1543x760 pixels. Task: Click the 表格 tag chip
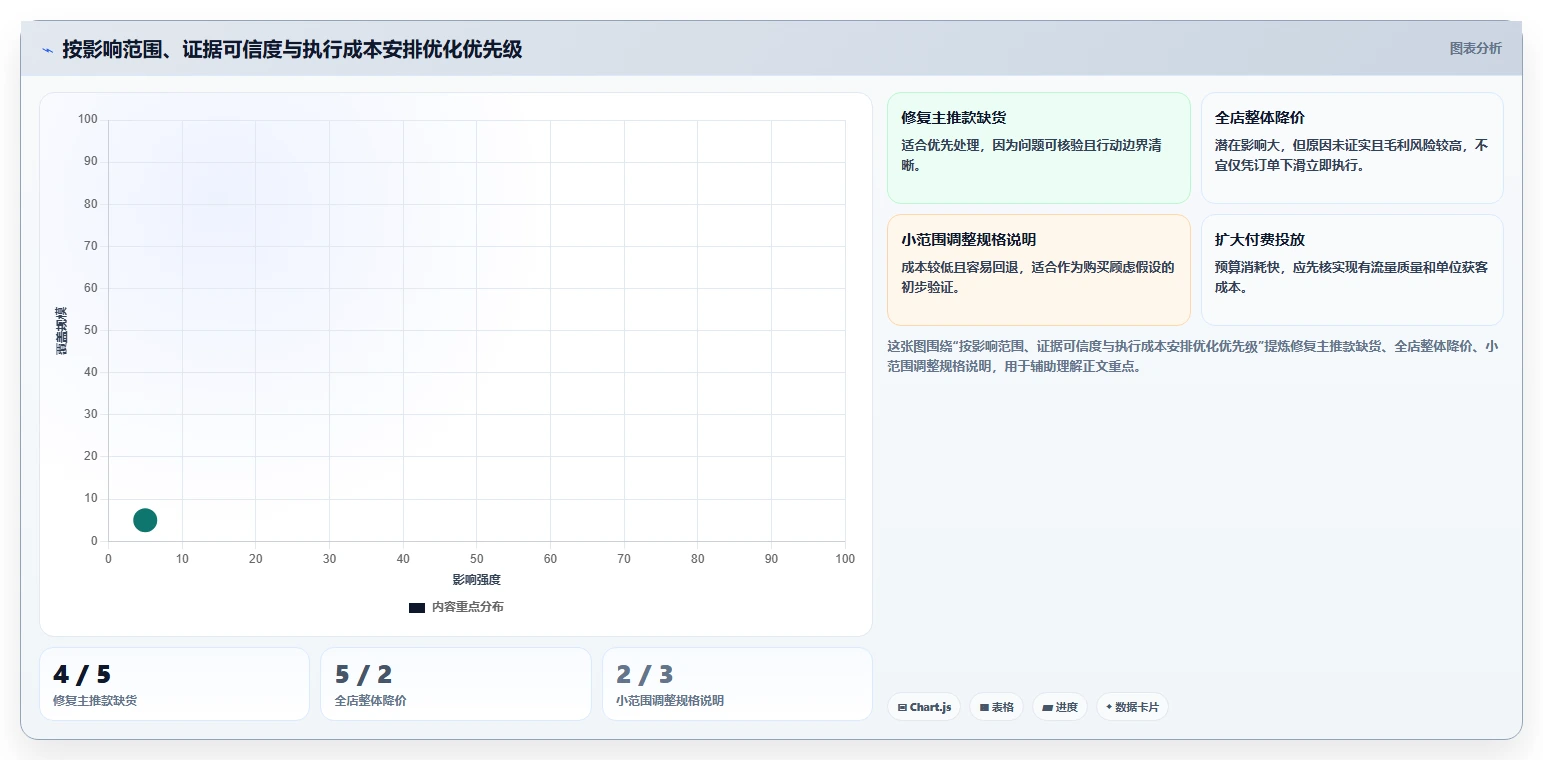(996, 707)
